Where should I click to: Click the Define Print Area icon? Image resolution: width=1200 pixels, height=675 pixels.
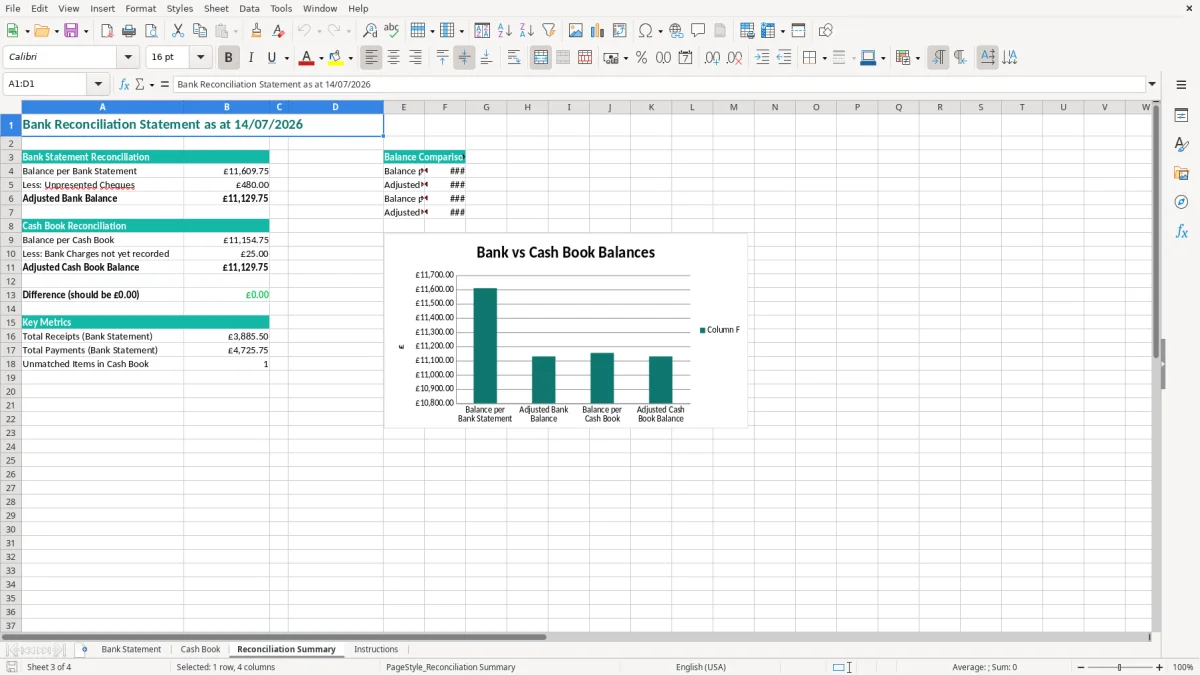tap(747, 31)
